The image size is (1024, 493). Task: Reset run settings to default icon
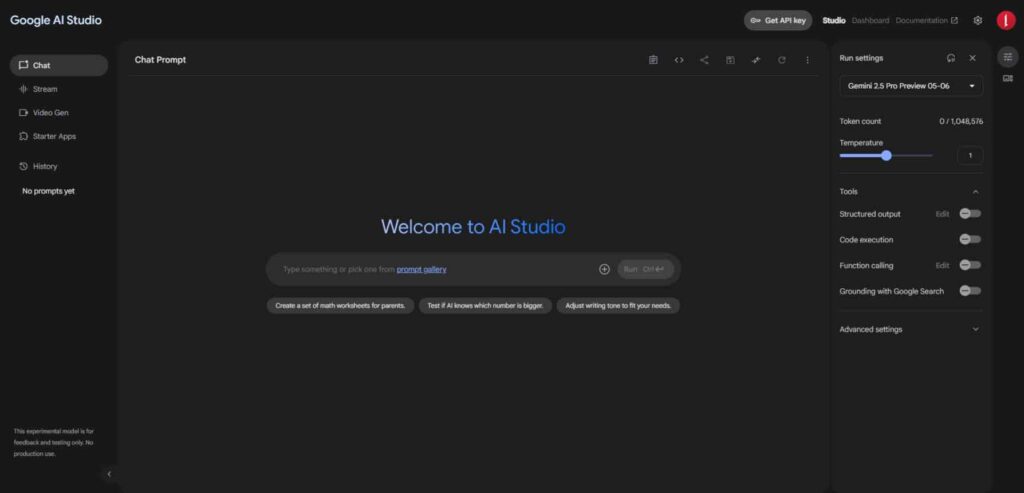click(x=951, y=58)
